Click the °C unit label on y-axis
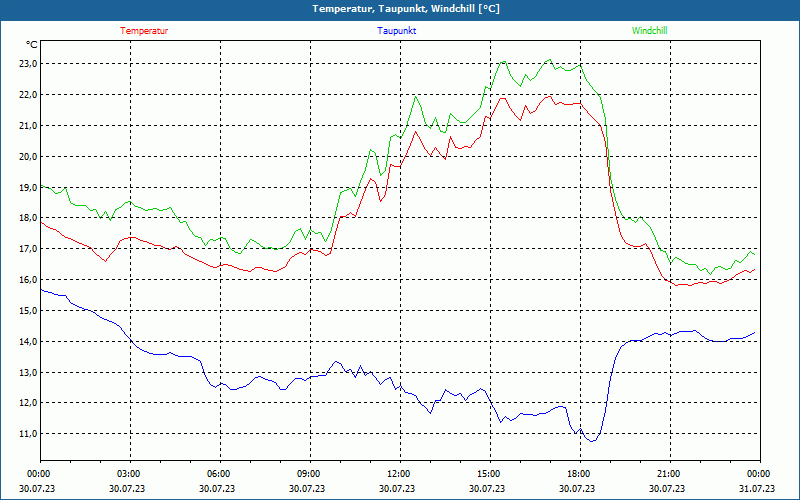800x500 pixels. point(32,44)
